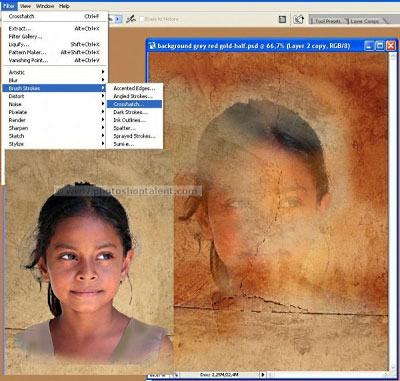Maximize the document window
Screen dimensions: 400x381
tap(380, 46)
